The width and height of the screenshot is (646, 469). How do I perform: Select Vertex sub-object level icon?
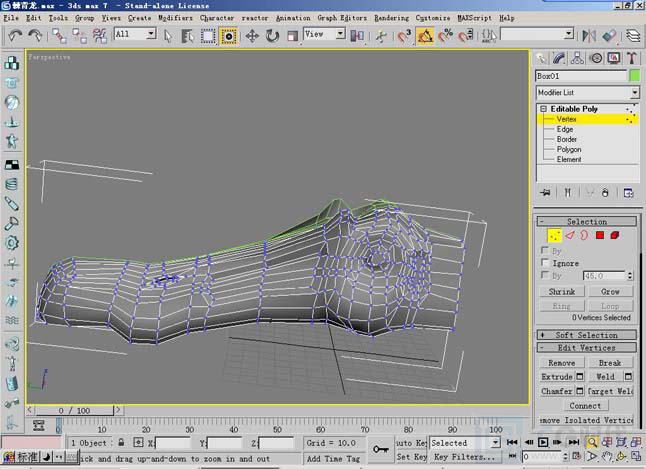pos(554,236)
